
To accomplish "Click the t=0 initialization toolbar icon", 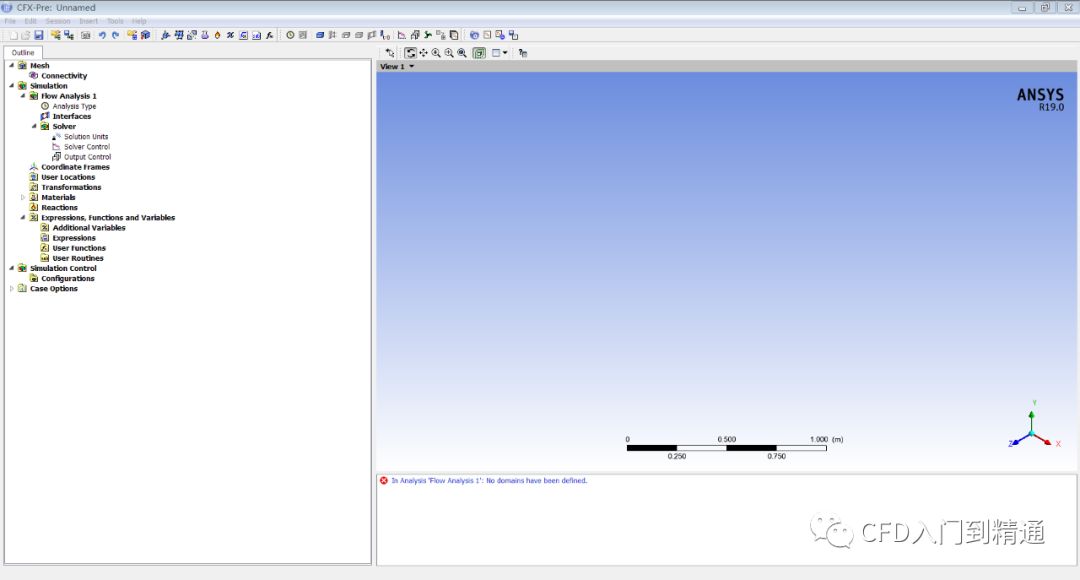I will (x=385, y=35).
